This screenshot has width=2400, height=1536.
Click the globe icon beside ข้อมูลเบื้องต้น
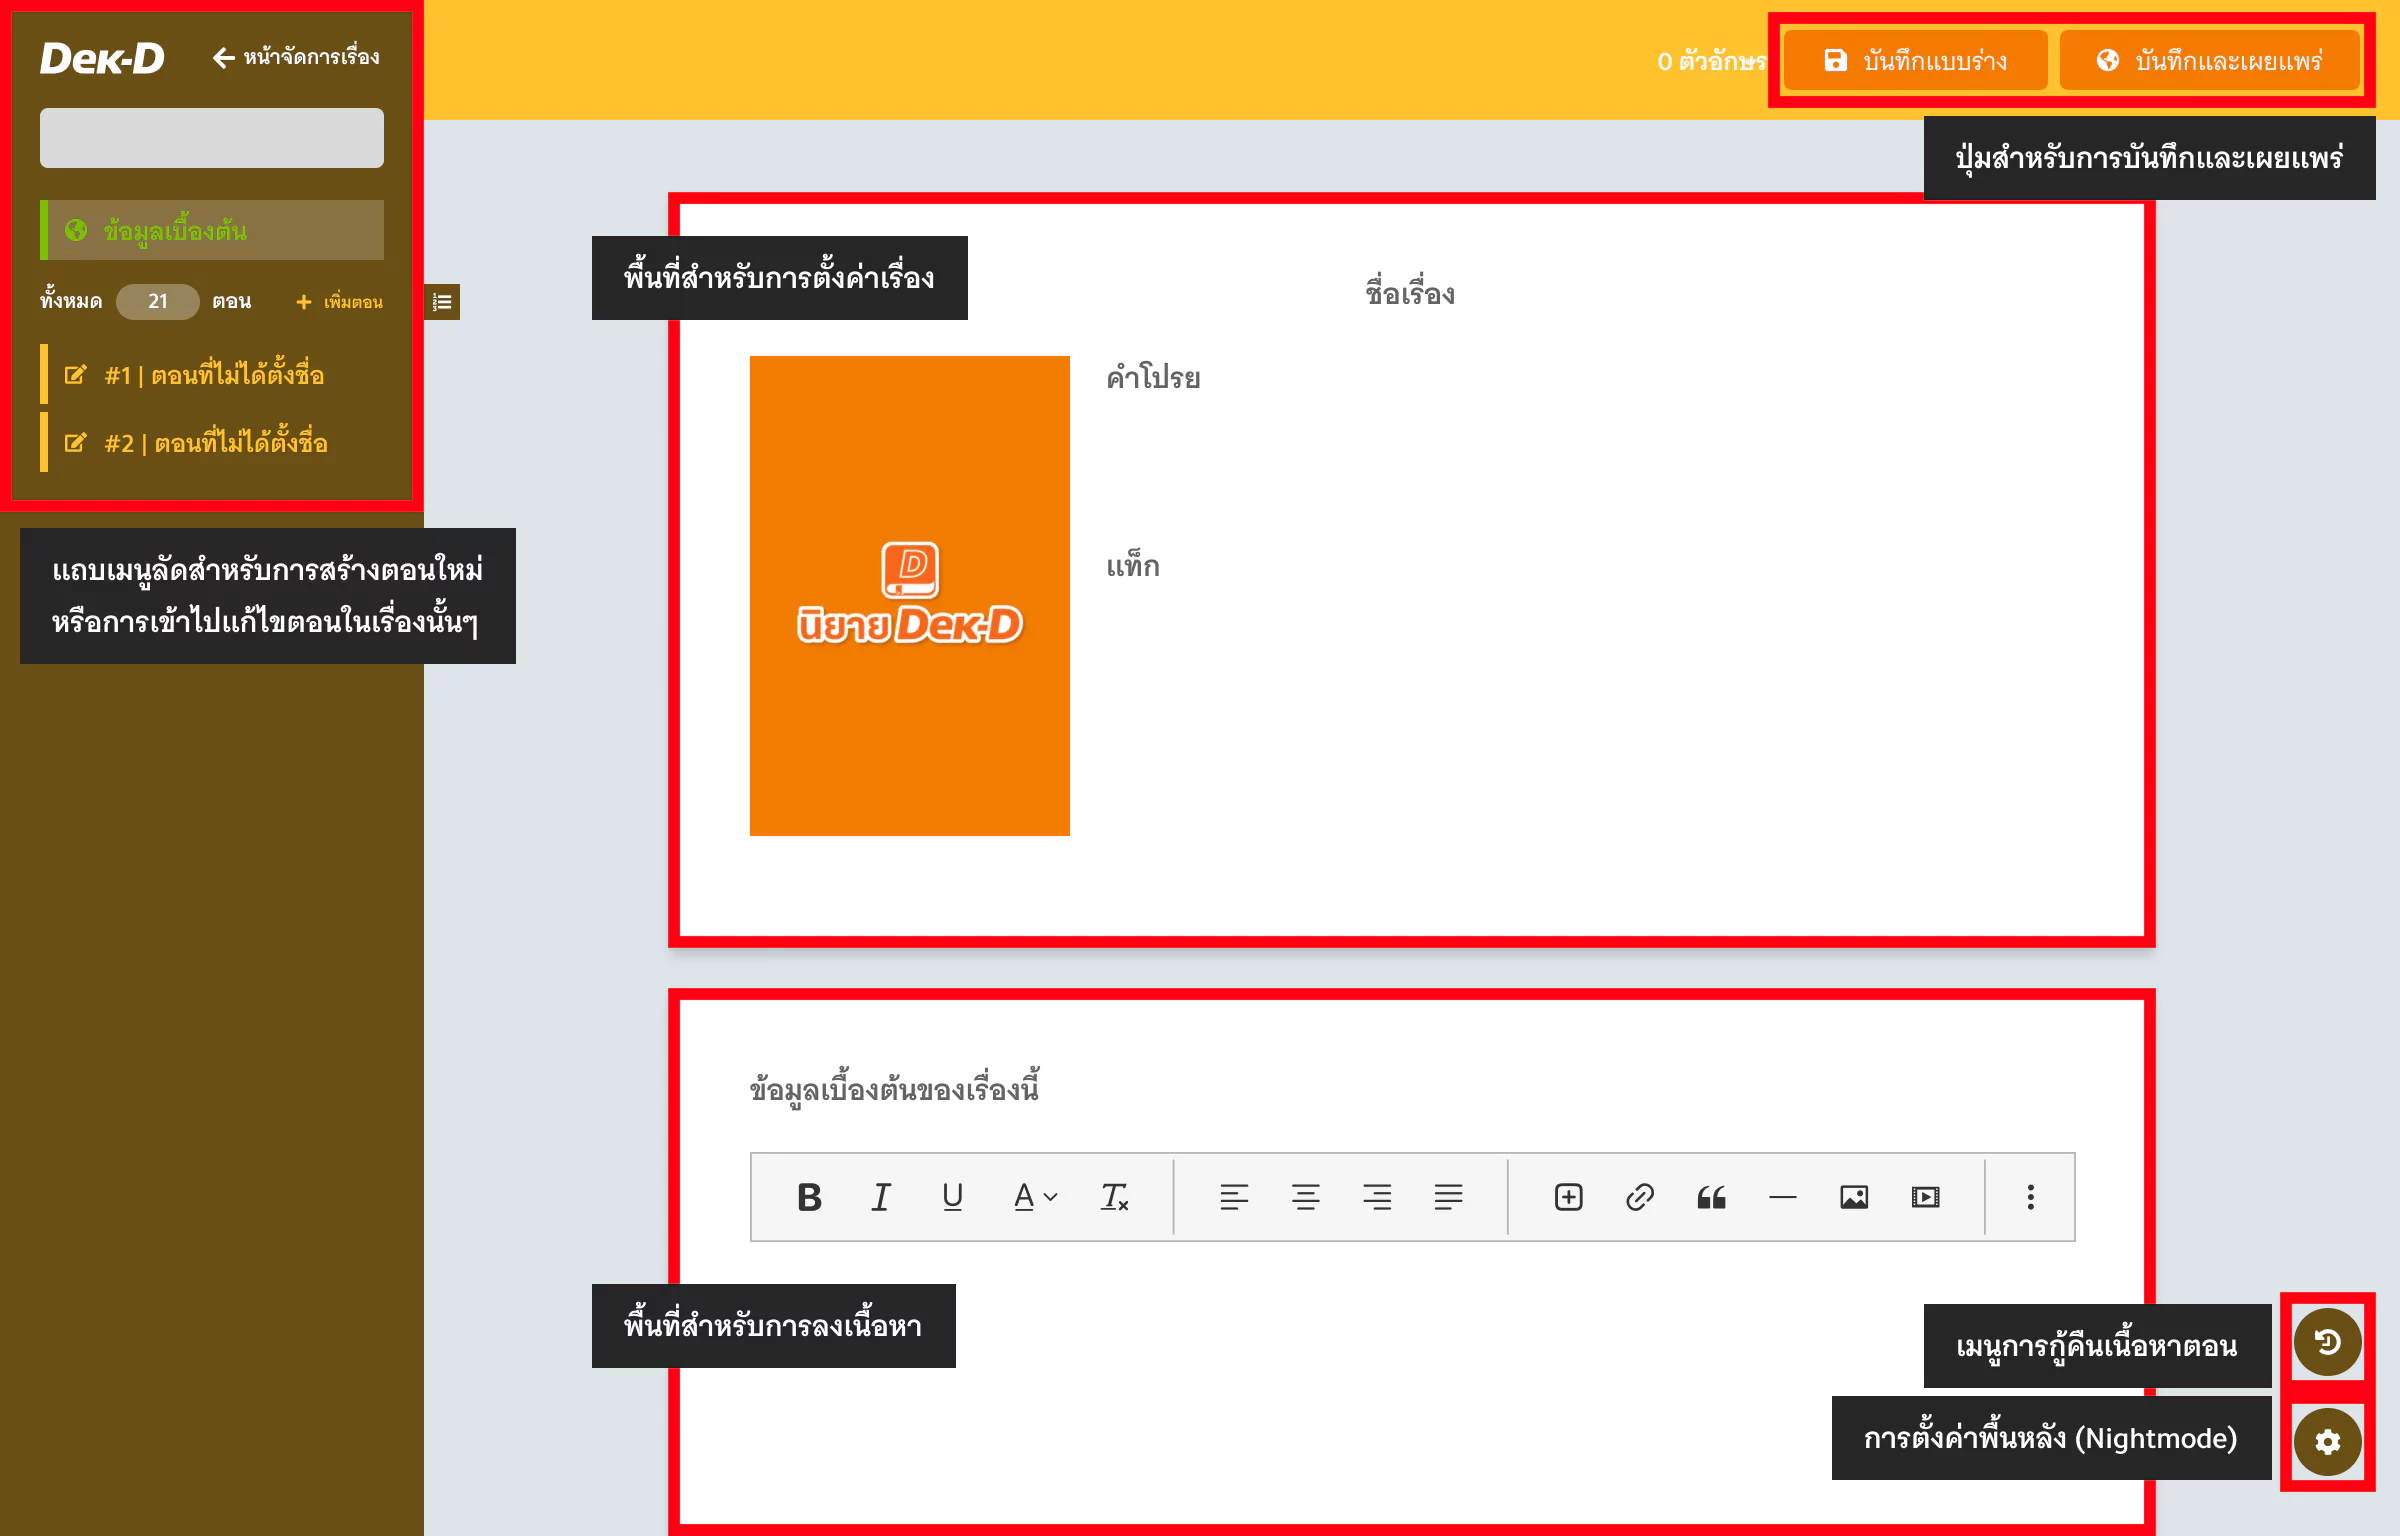point(75,230)
